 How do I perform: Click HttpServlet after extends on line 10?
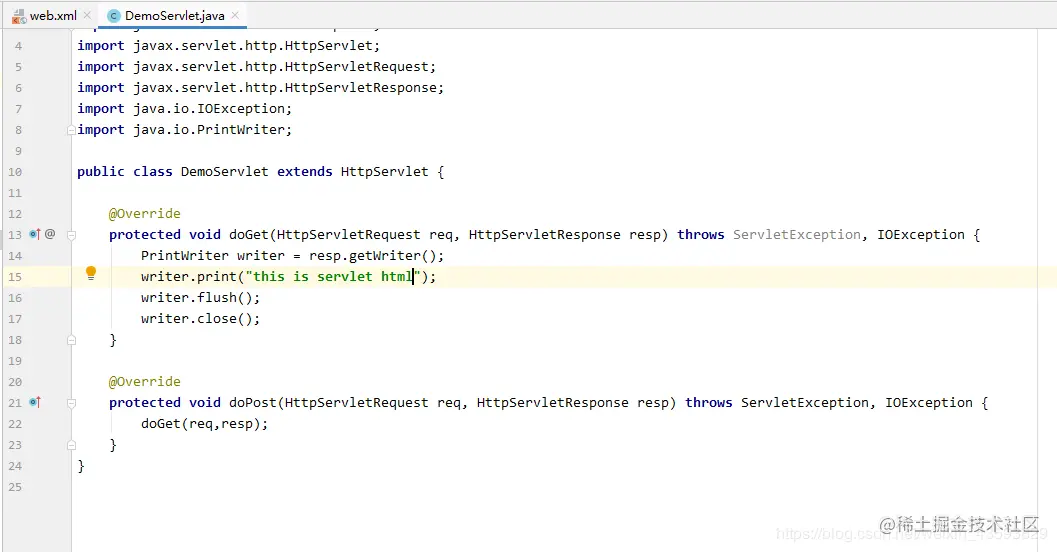tap(384, 171)
